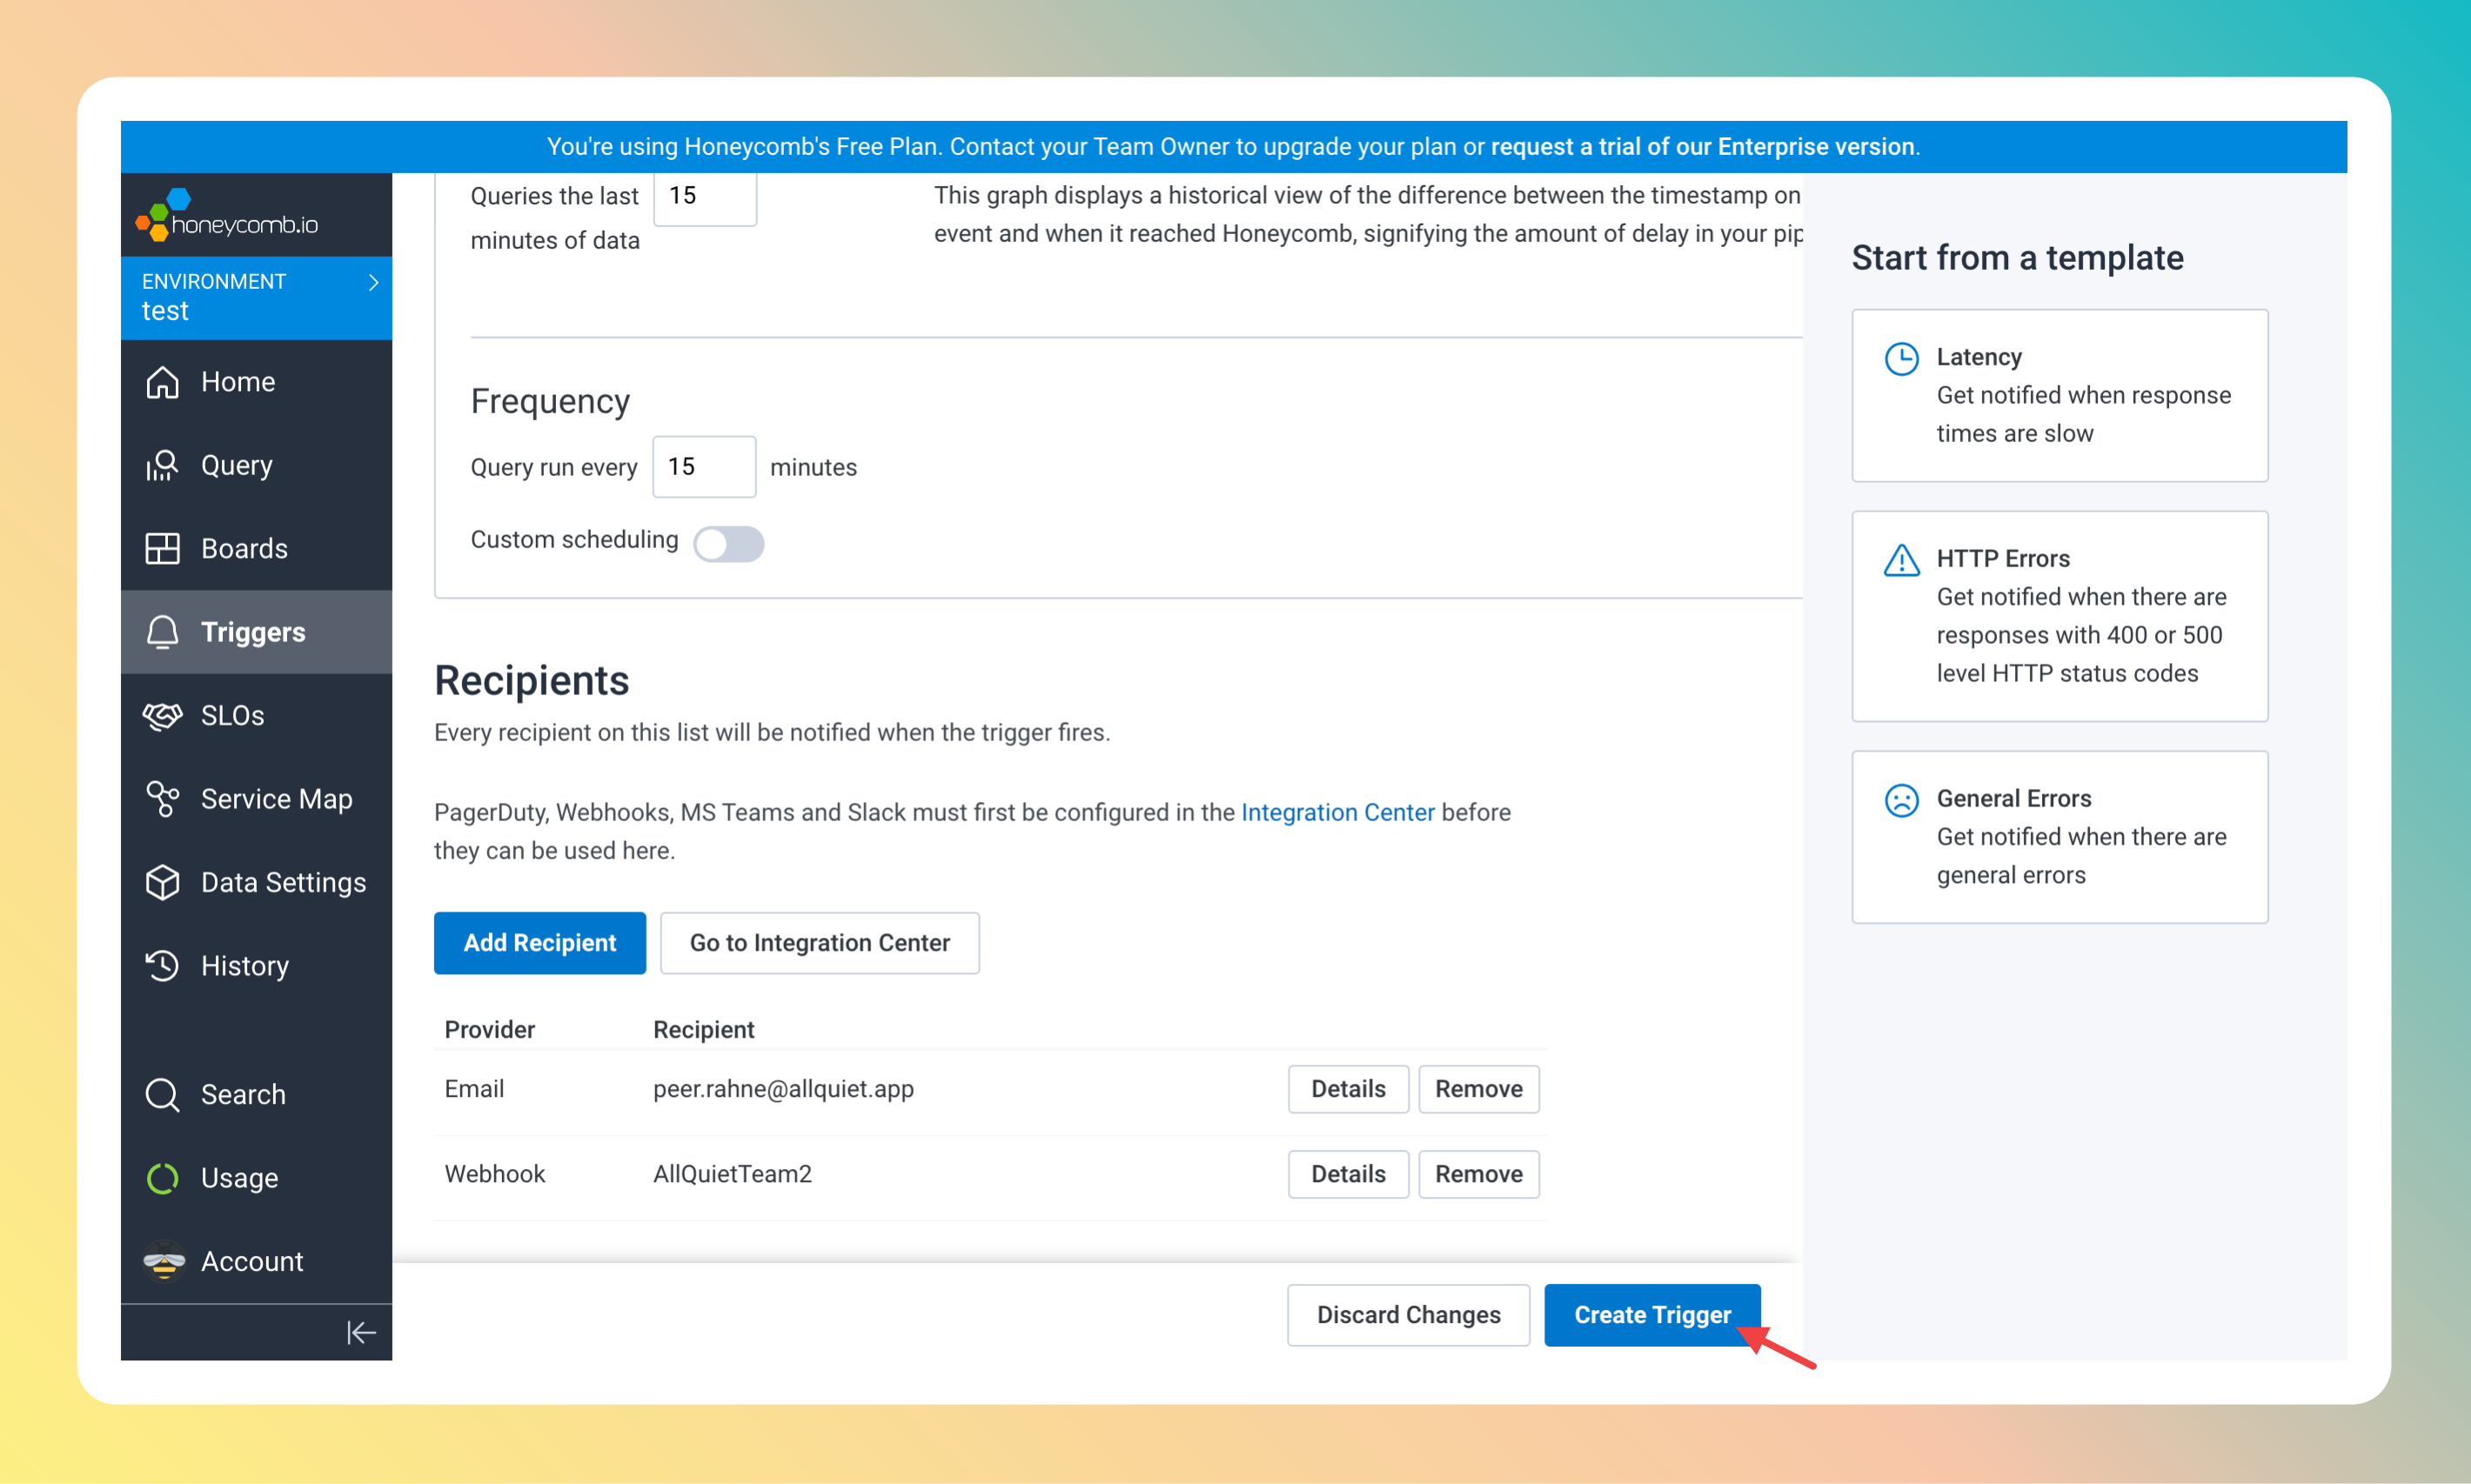Open the Service Map icon
2471x1484 pixels.
(x=162, y=799)
